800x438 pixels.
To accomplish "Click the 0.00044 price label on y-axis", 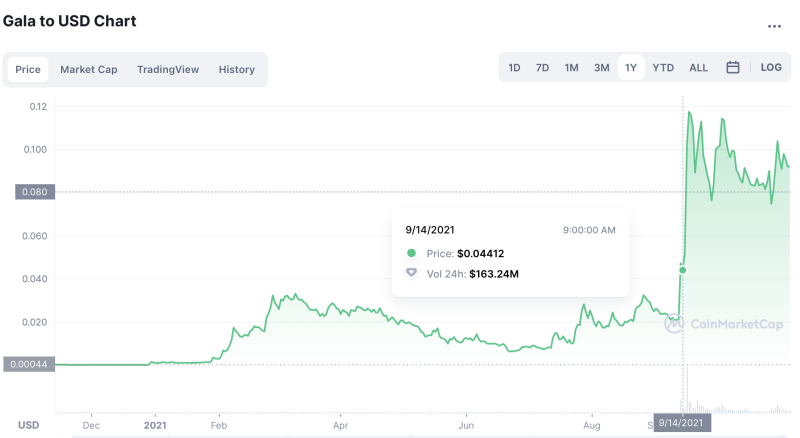I will (29, 364).
